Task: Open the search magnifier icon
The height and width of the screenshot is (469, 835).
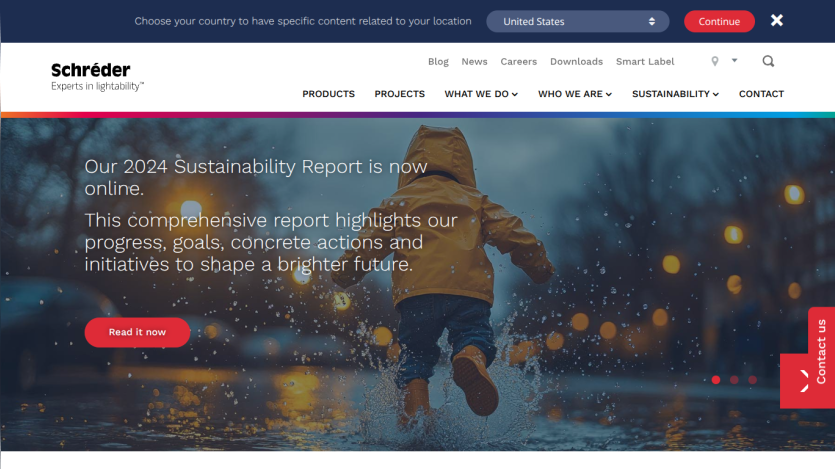Action: (768, 61)
